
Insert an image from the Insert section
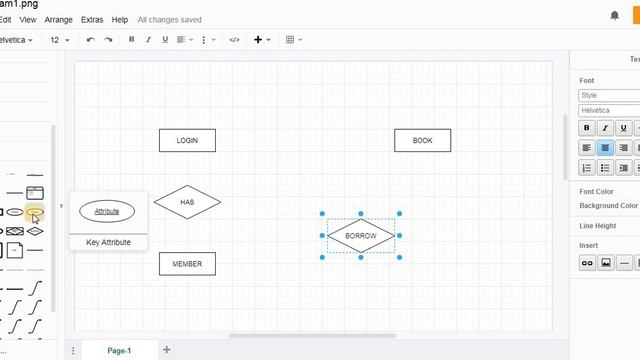606,263
